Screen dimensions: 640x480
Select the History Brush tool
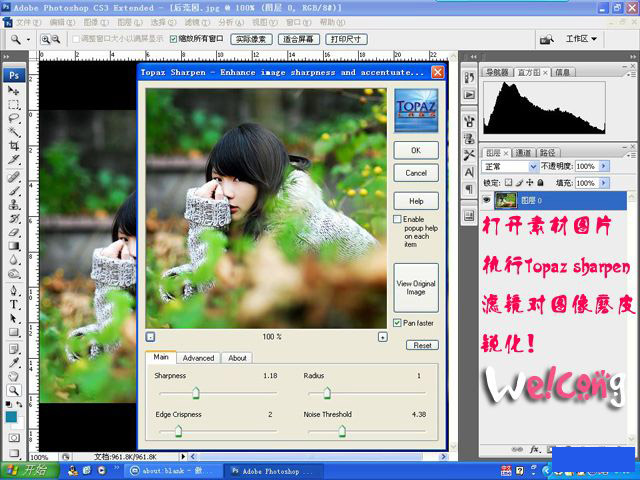click(13, 218)
